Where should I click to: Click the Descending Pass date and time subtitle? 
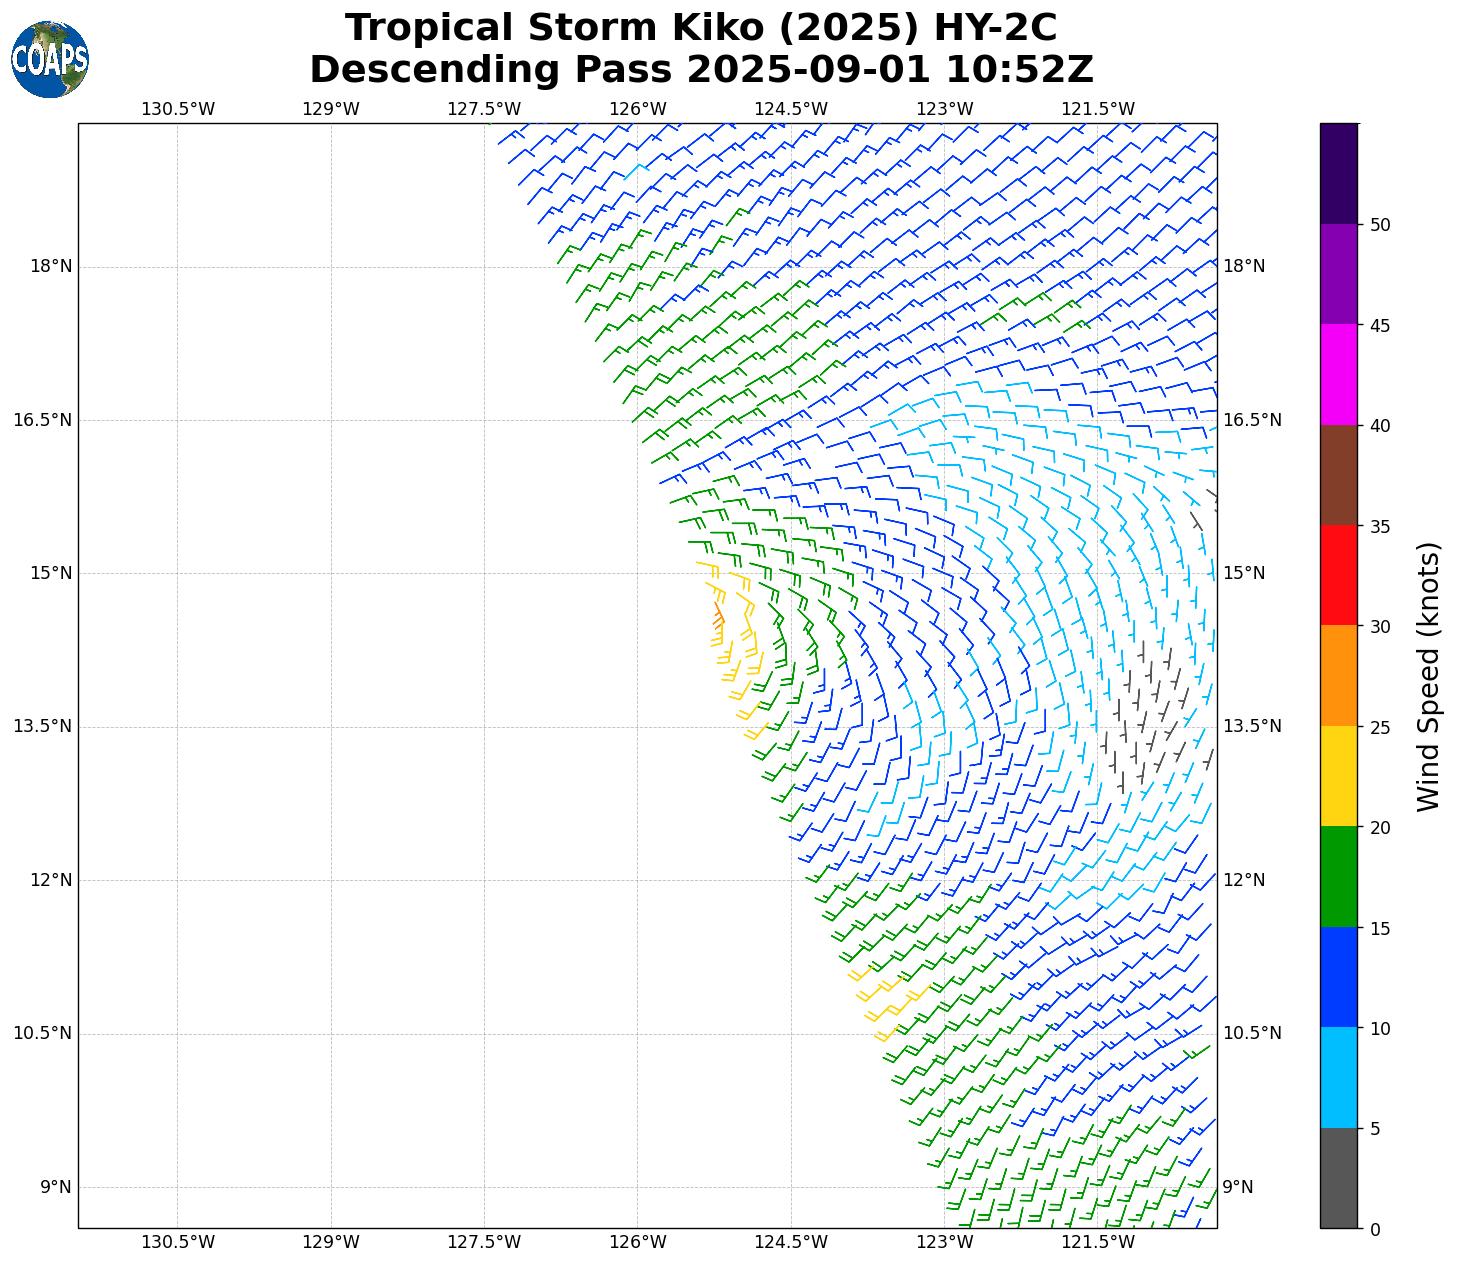pos(700,71)
